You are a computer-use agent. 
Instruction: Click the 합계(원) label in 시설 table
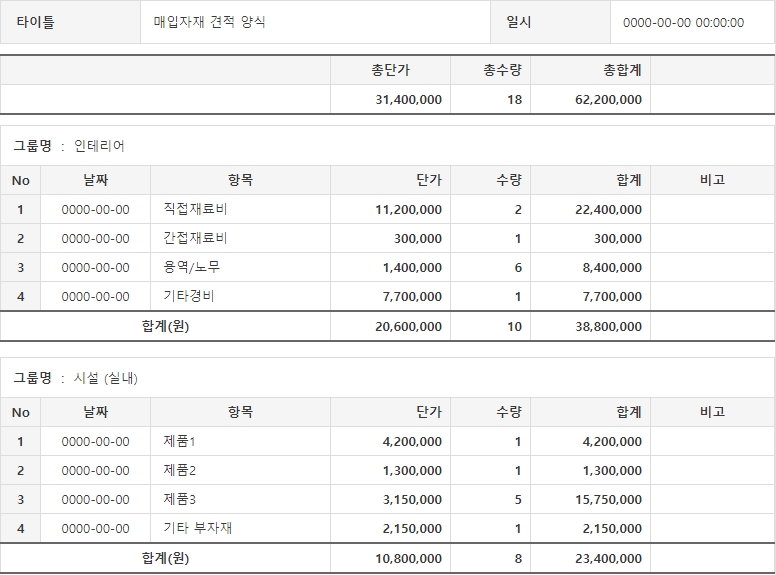click(165, 558)
